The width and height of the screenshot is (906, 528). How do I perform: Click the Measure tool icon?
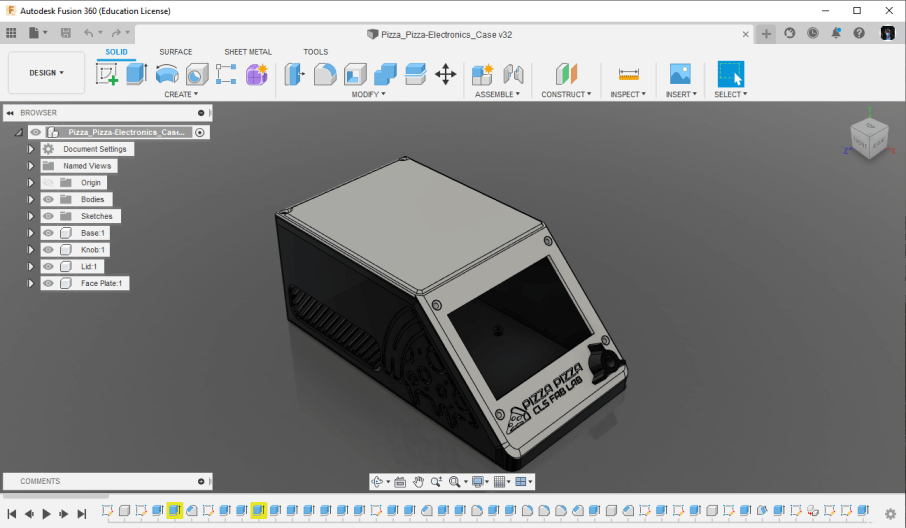(x=628, y=74)
